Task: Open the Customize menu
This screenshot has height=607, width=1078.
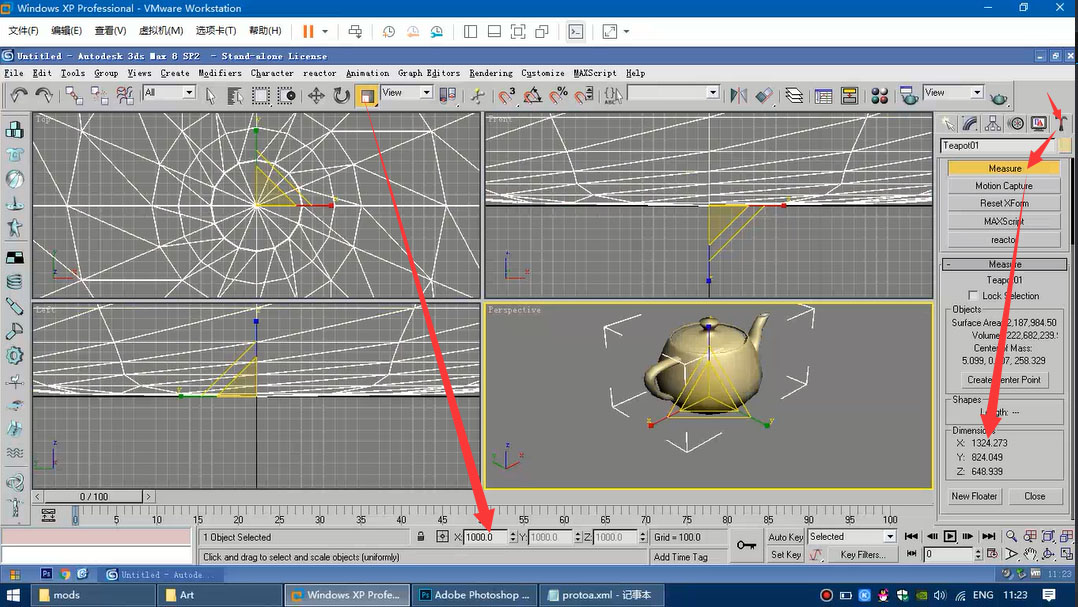Action: coord(542,73)
